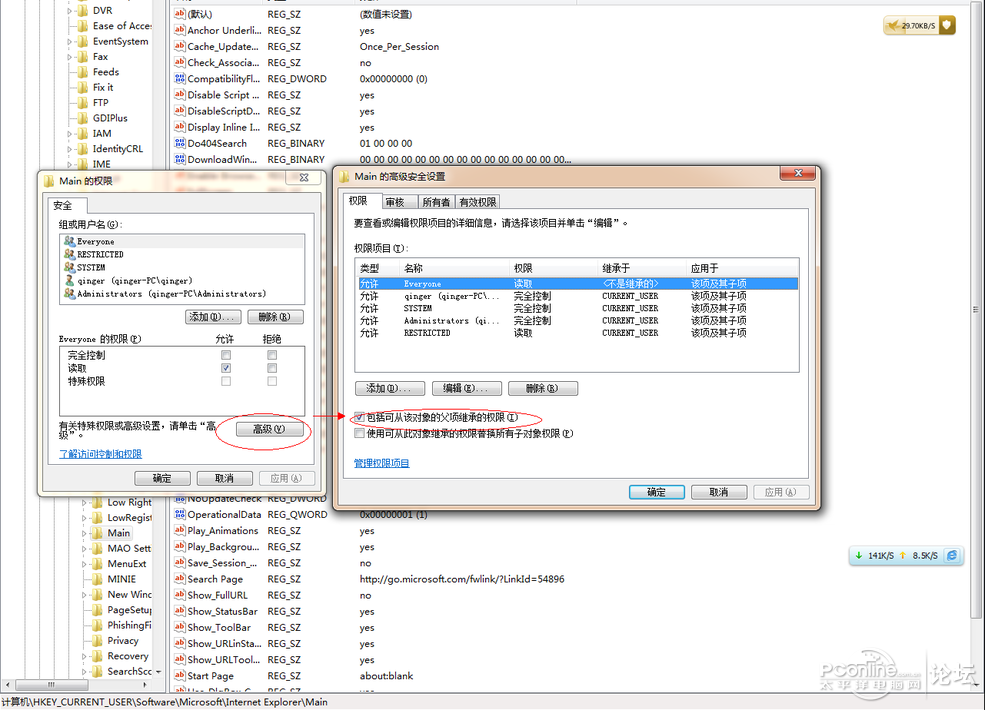Click the Everyone user group icon
The height and width of the screenshot is (710, 985).
point(69,242)
